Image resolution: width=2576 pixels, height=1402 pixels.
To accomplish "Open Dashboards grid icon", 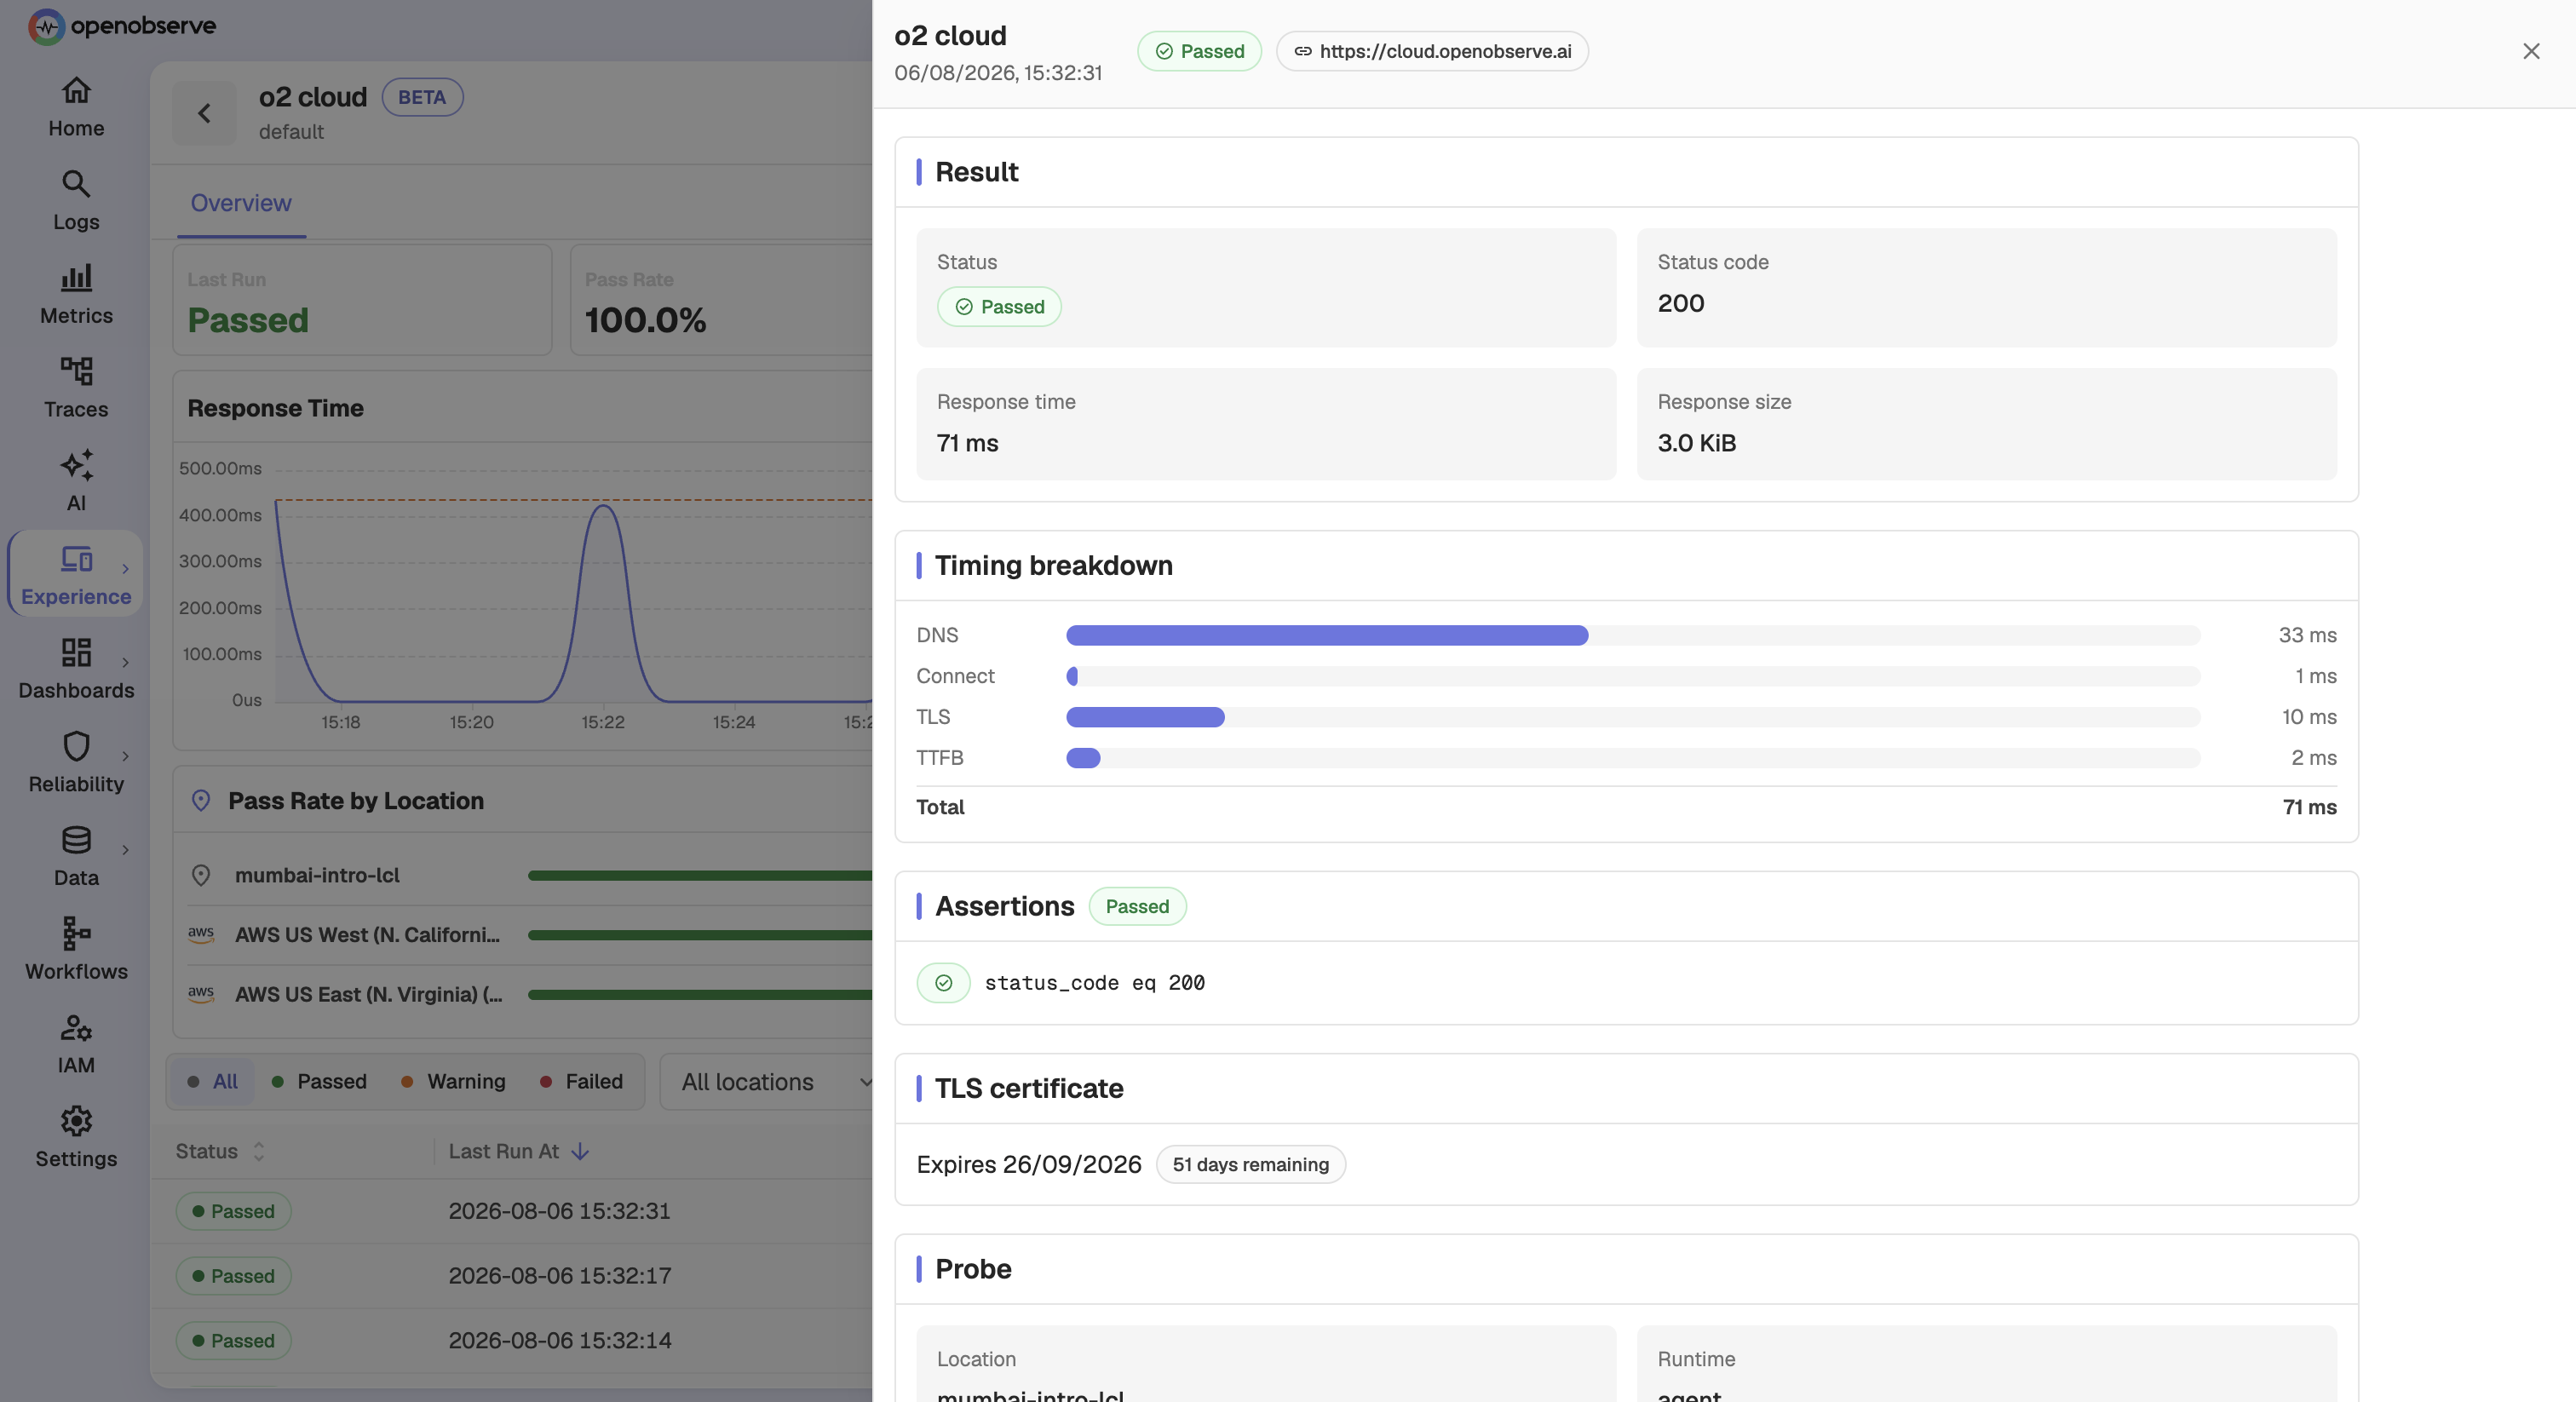I will click(x=76, y=652).
